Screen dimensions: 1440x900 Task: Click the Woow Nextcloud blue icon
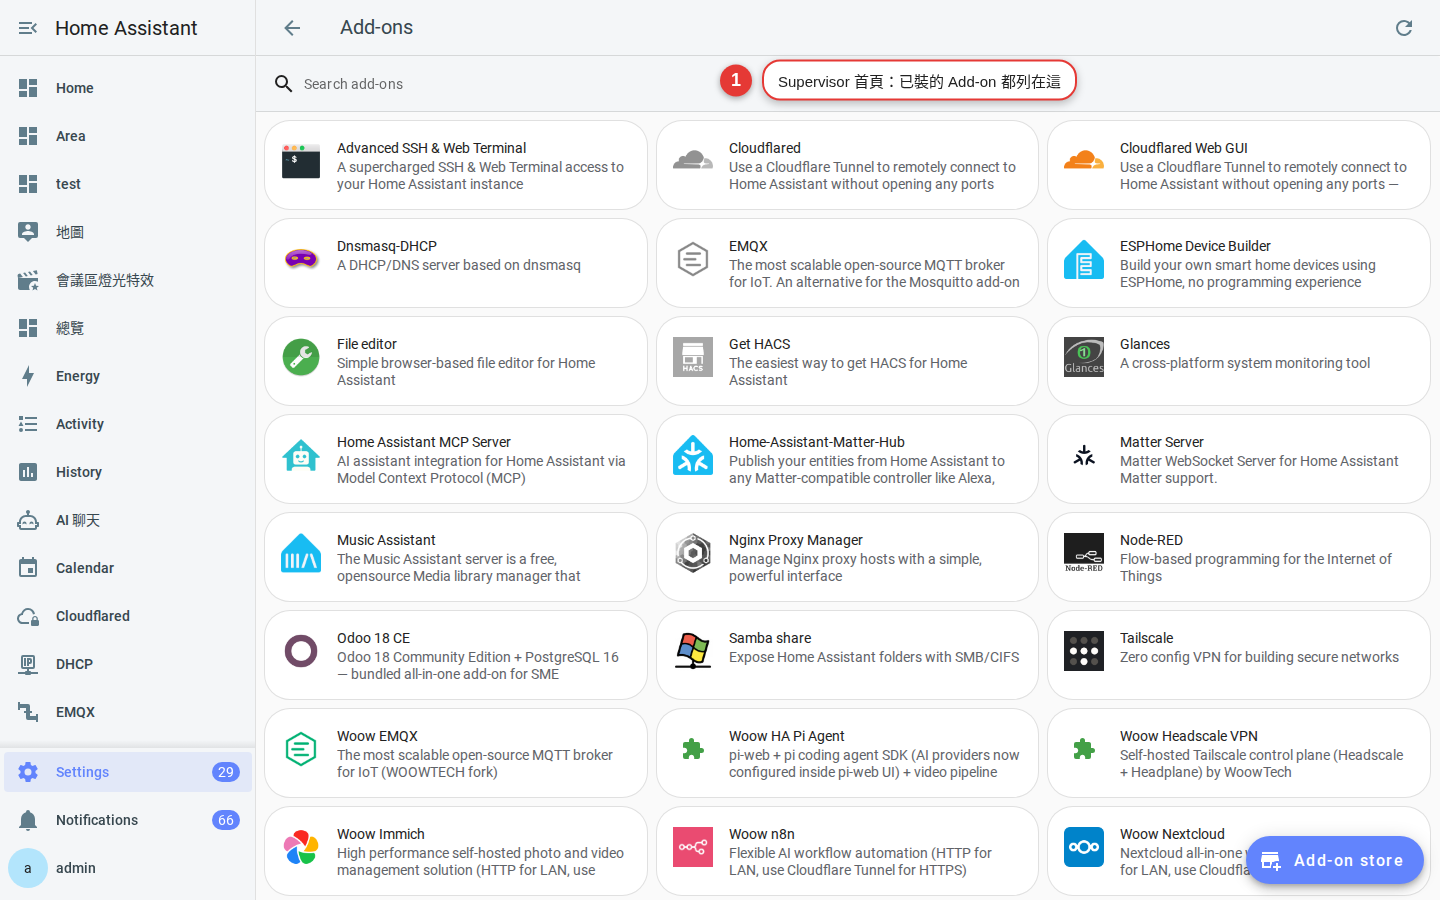click(1084, 847)
